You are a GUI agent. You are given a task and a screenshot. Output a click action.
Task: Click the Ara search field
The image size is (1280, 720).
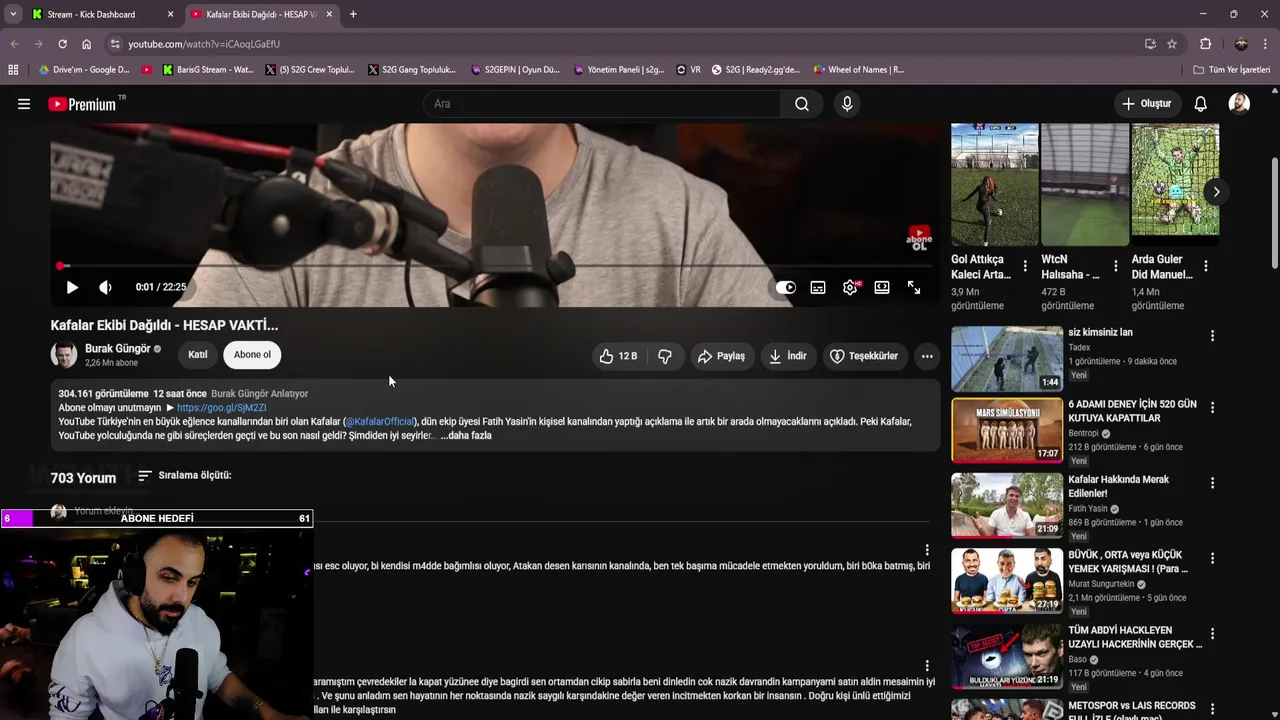click(602, 104)
